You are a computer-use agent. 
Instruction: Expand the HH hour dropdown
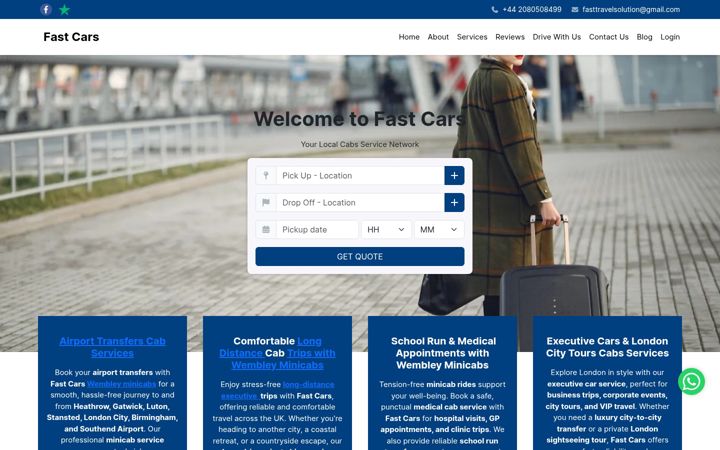click(x=386, y=230)
